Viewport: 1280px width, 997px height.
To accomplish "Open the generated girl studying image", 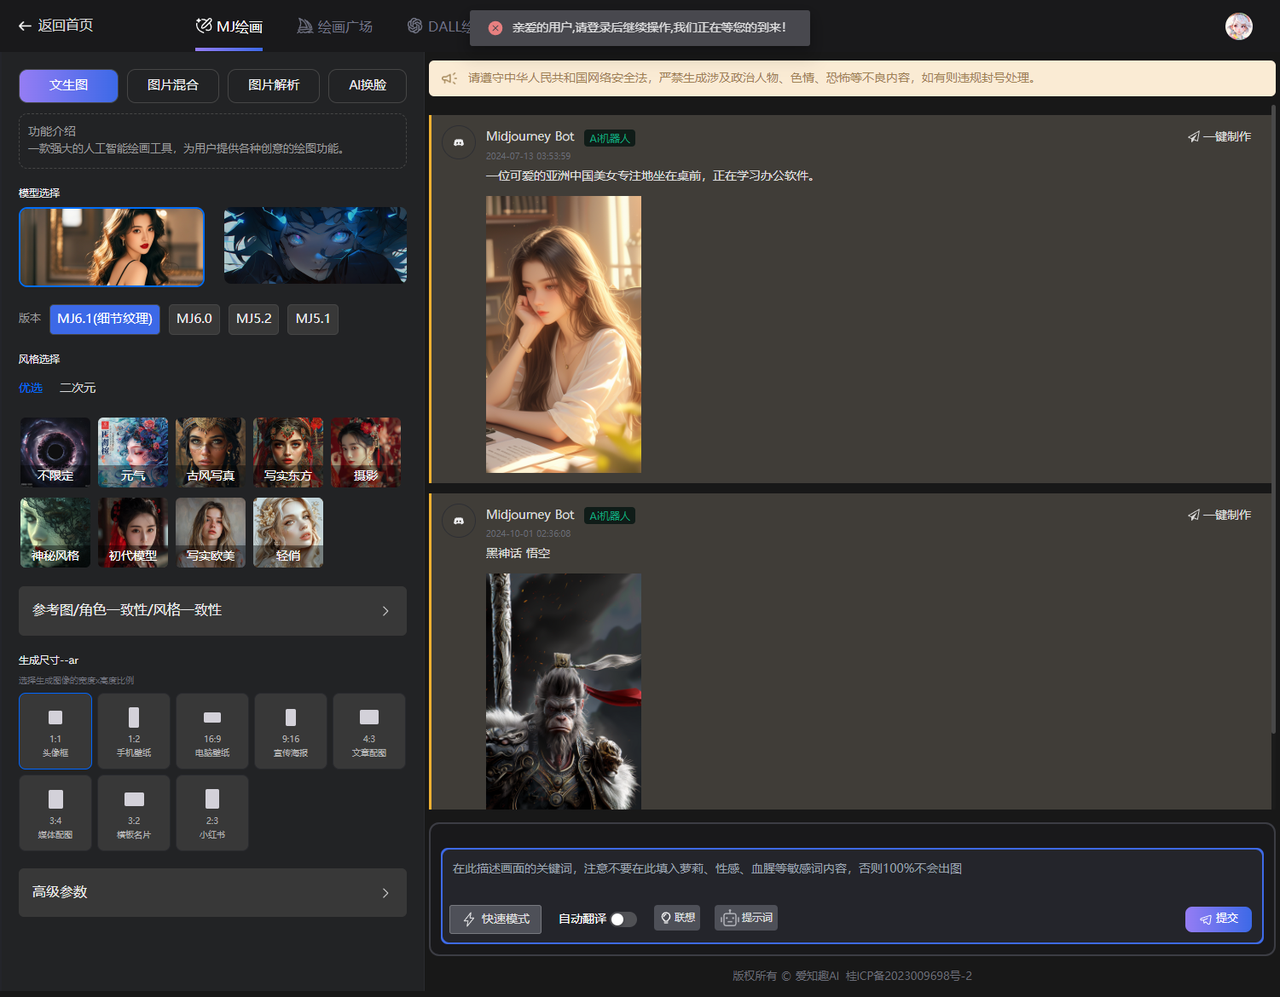I will 564,334.
